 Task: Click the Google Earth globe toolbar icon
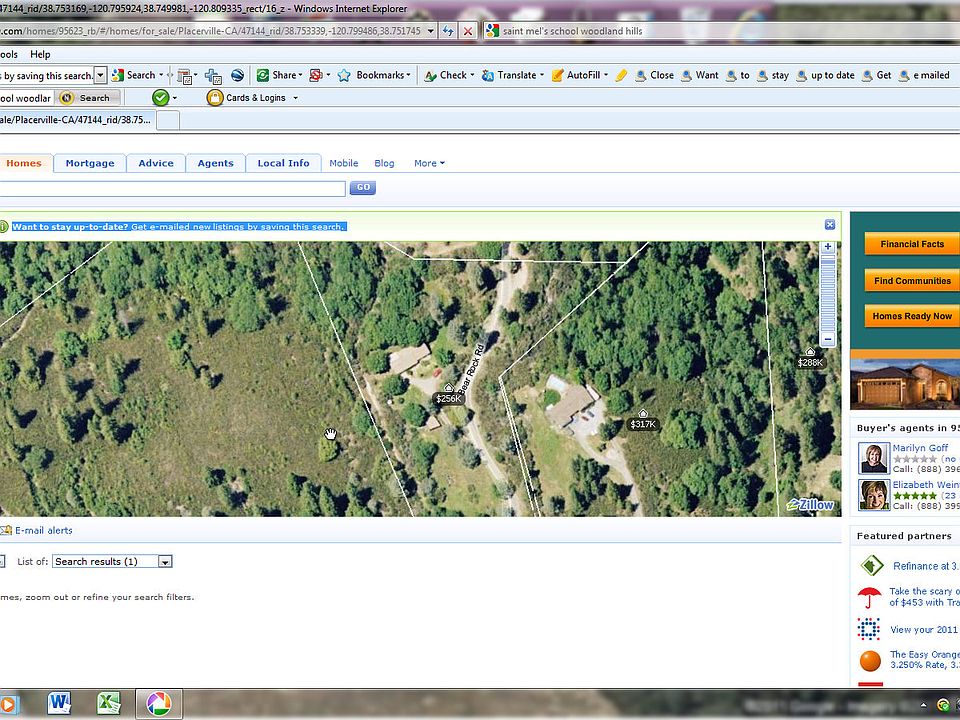238,75
